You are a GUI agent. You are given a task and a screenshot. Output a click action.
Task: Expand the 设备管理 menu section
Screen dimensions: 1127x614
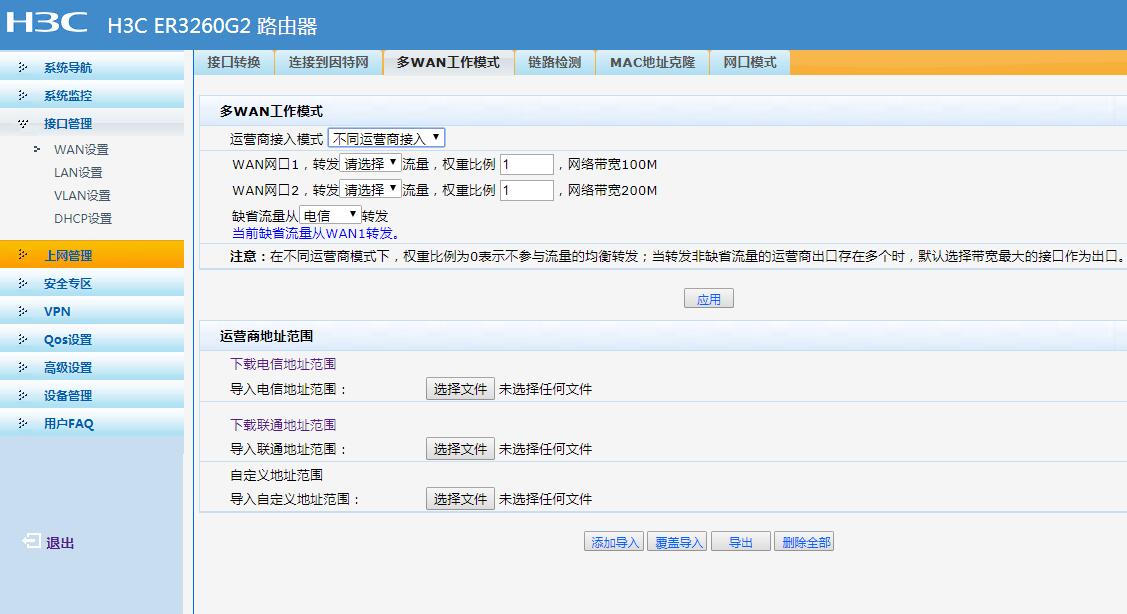pyautogui.click(x=92, y=395)
